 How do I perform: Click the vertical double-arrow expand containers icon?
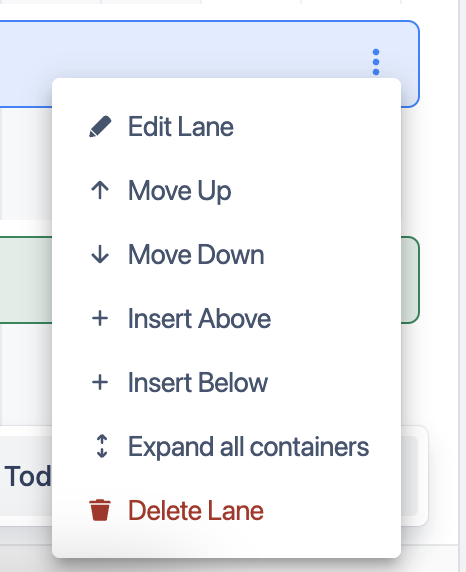pos(102,446)
